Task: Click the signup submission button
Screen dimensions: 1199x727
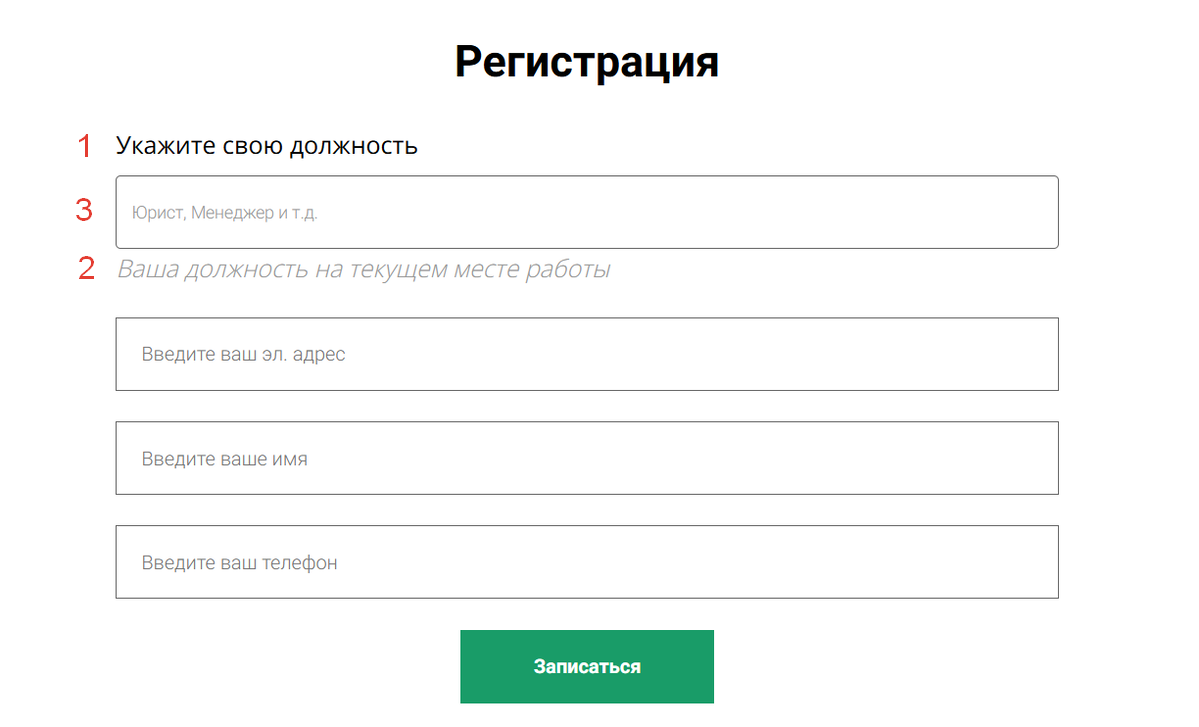Action: click(587, 666)
